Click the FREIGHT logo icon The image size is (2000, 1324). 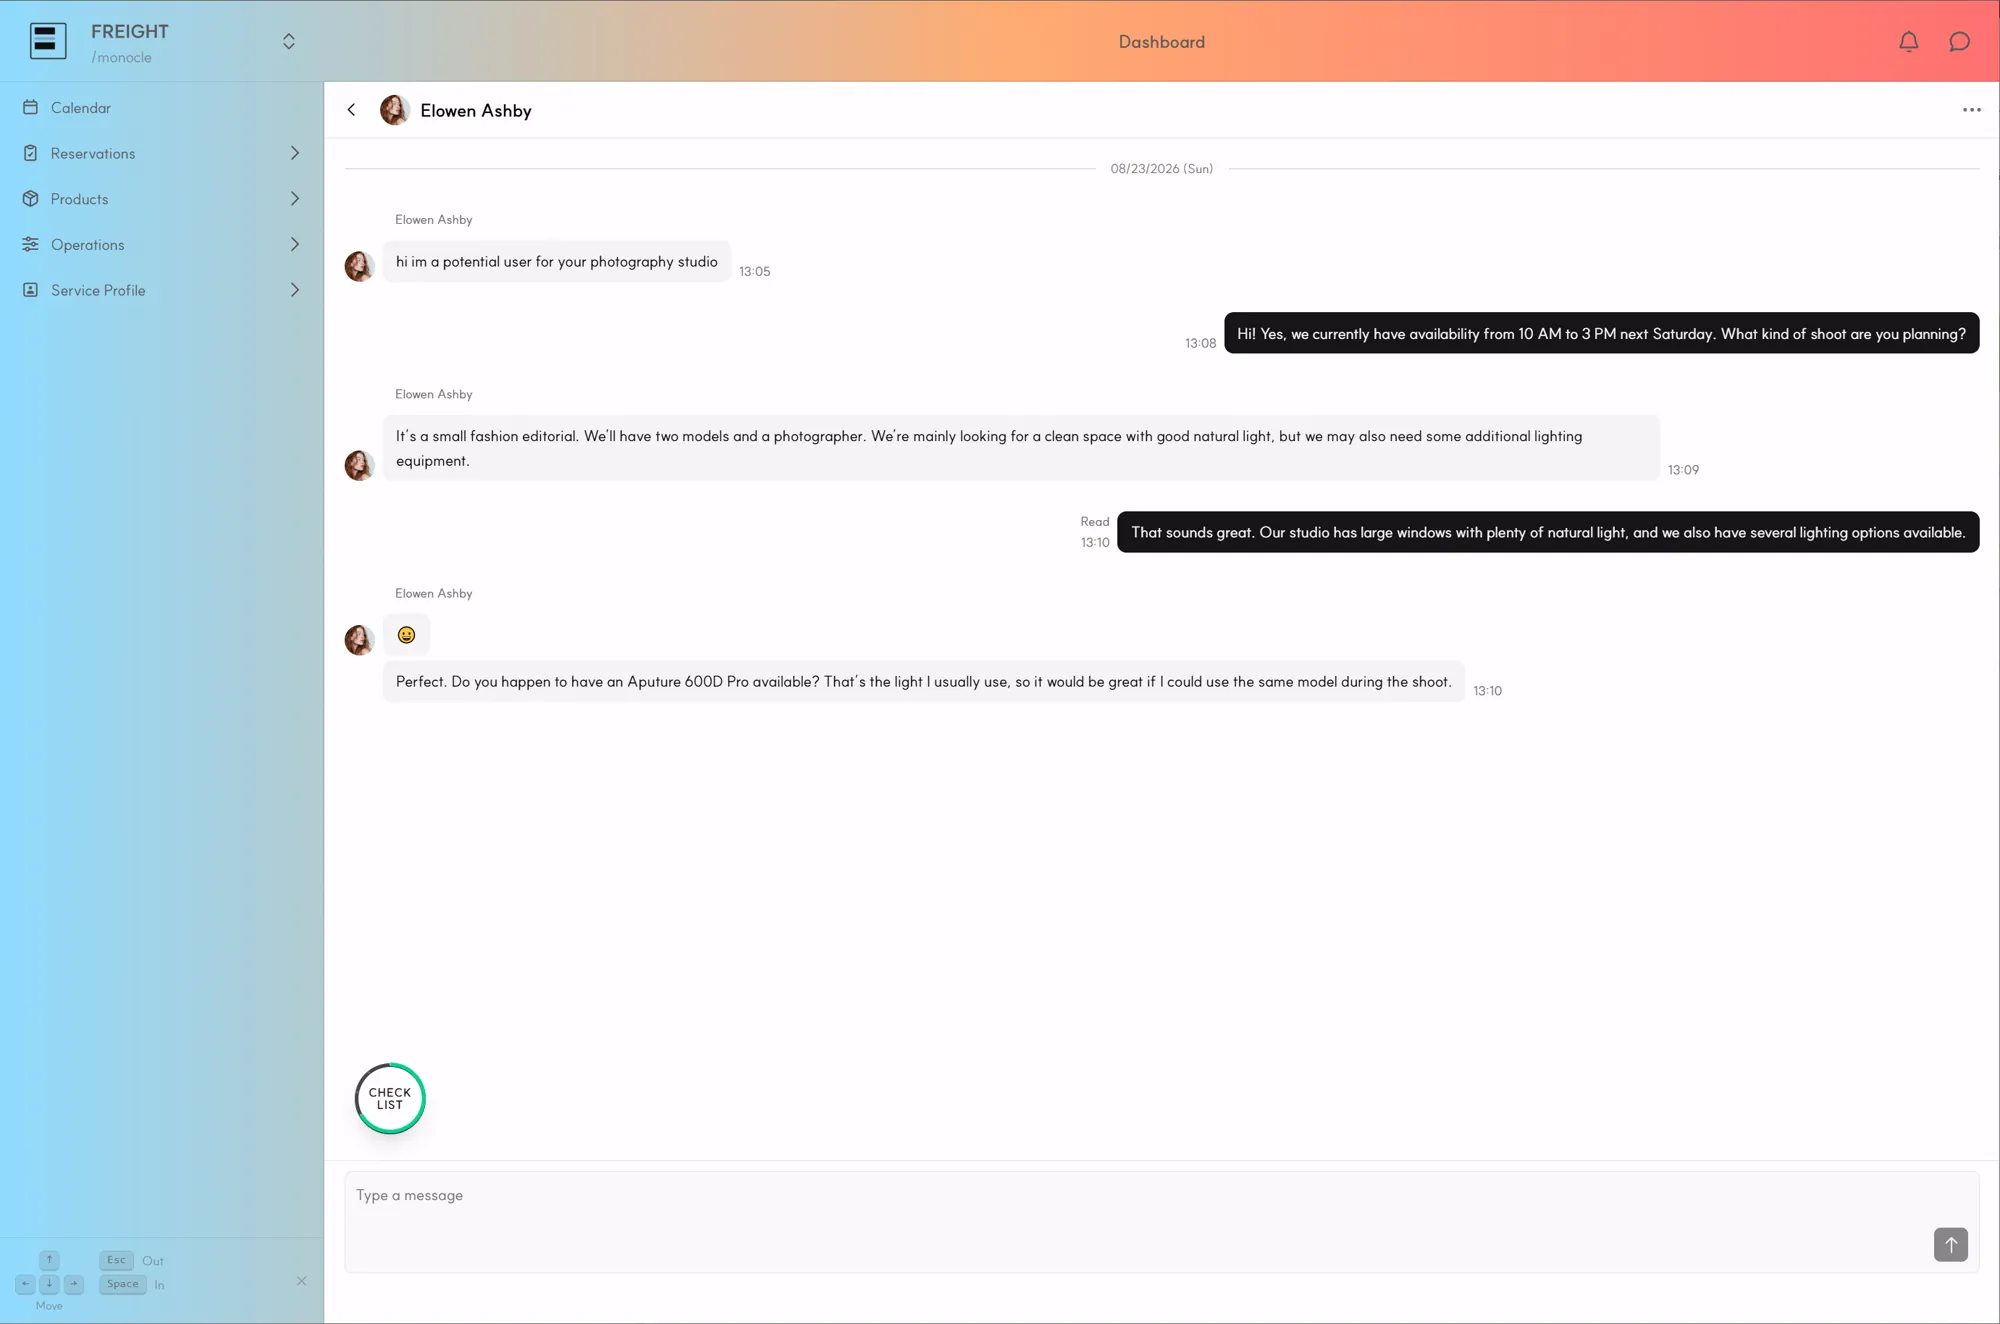[48, 41]
